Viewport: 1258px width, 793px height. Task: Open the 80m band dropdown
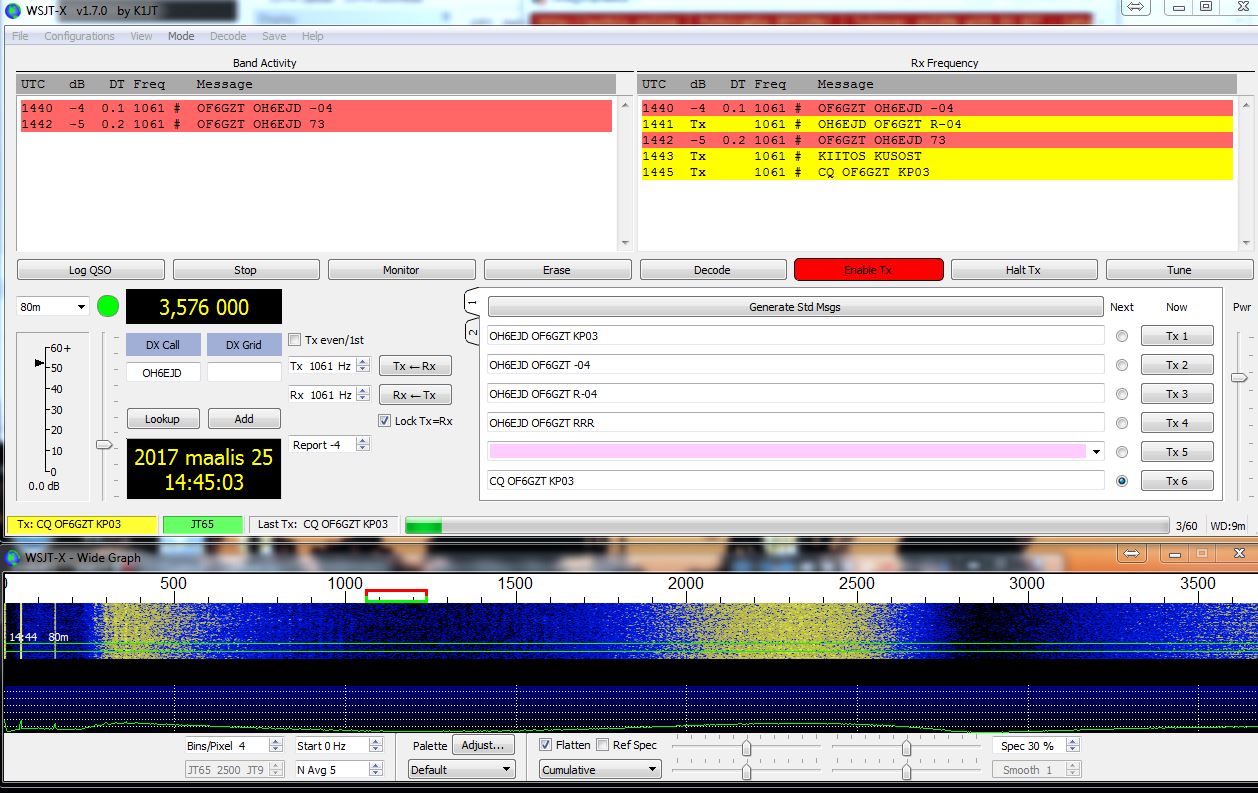coord(53,307)
